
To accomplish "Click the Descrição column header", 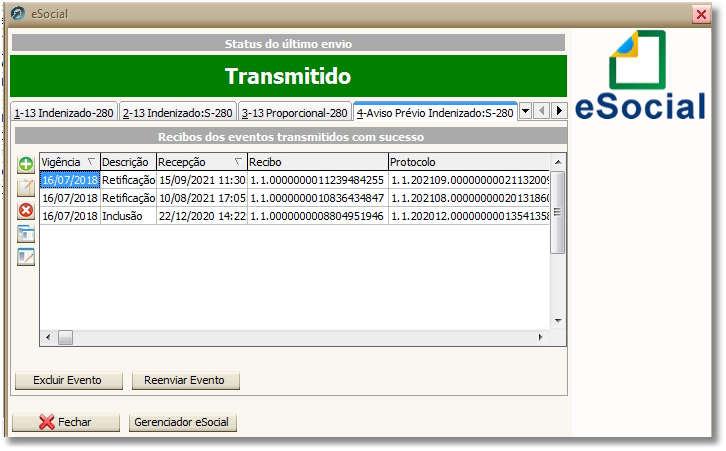I will click(128, 162).
